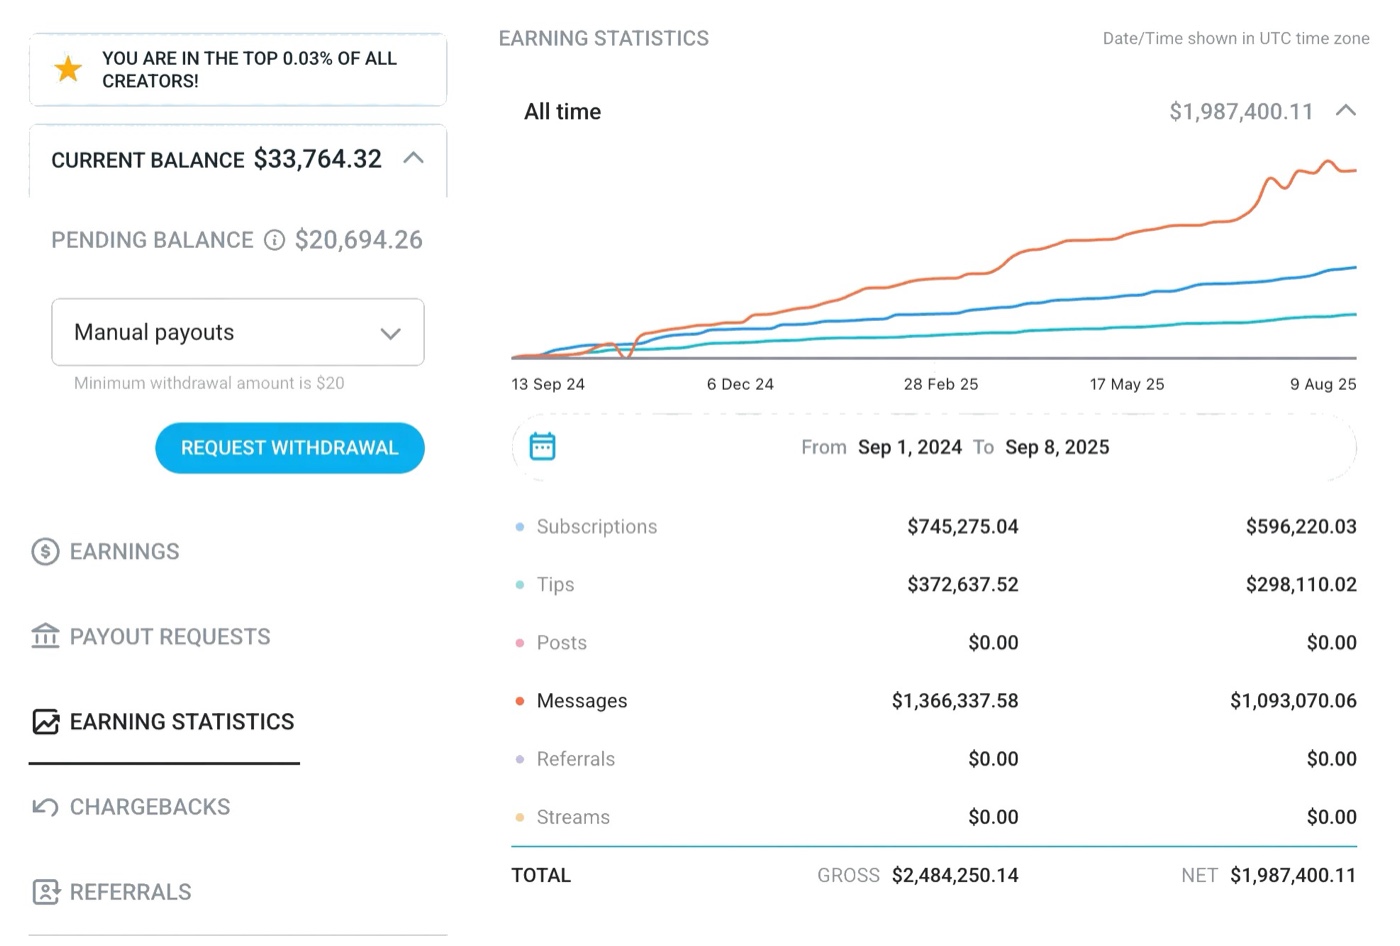
Task: Collapse the Current Balance chevron
Action: 413,158
